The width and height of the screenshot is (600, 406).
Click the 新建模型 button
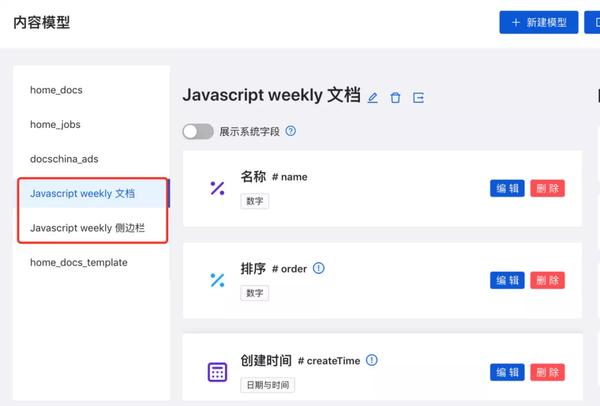[538, 22]
